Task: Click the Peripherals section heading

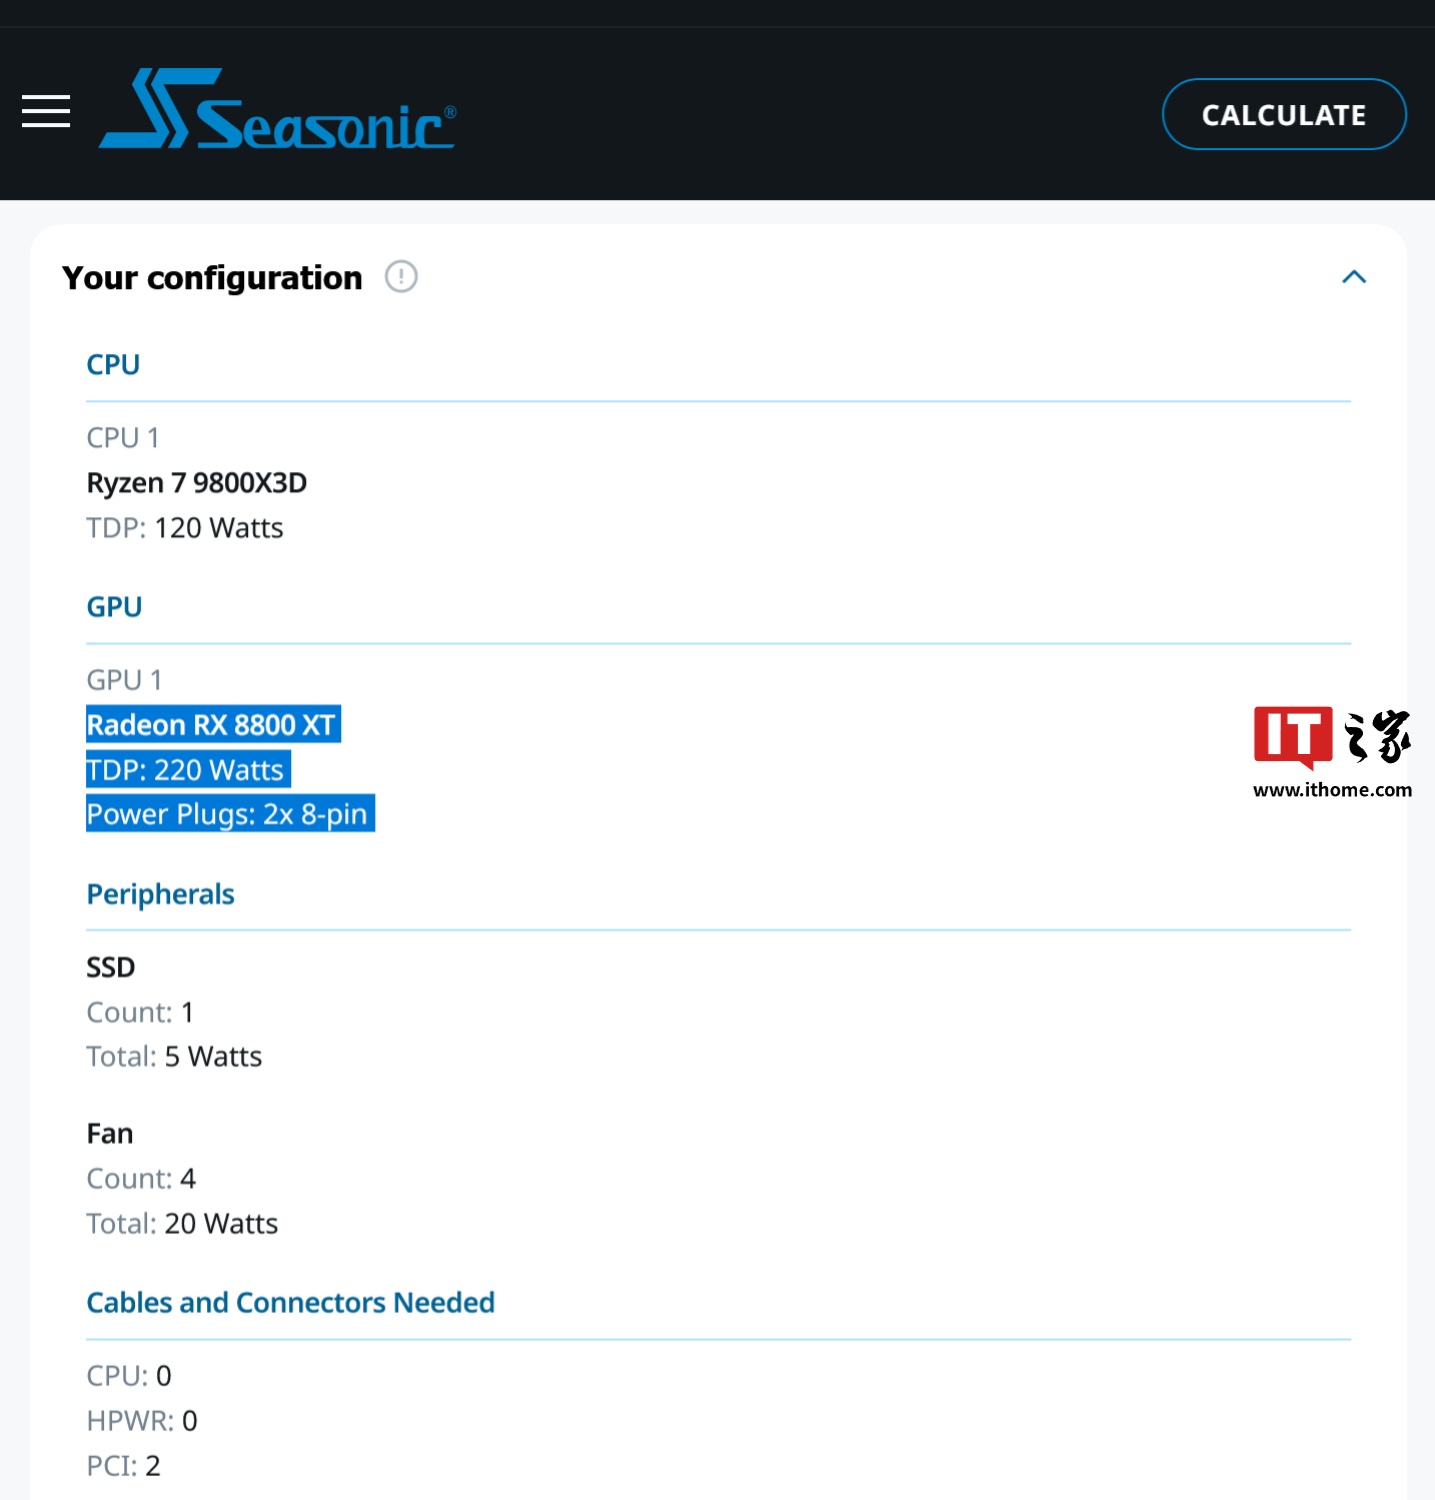Action: click(160, 894)
